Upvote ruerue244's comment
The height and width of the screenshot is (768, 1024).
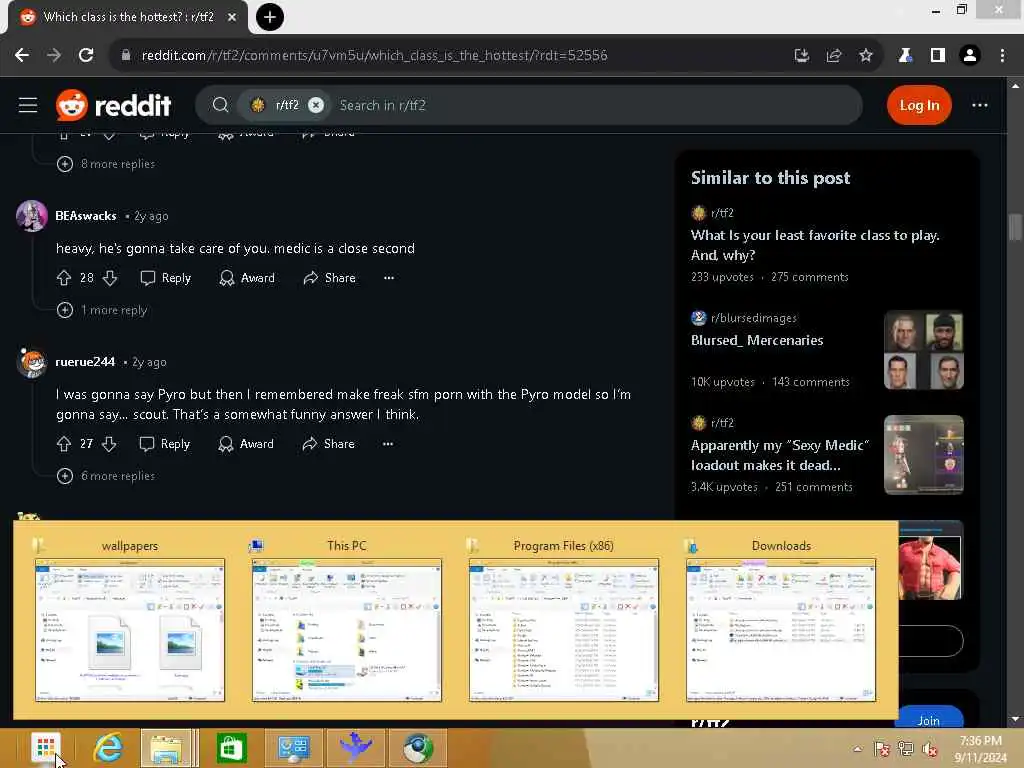tap(63, 444)
